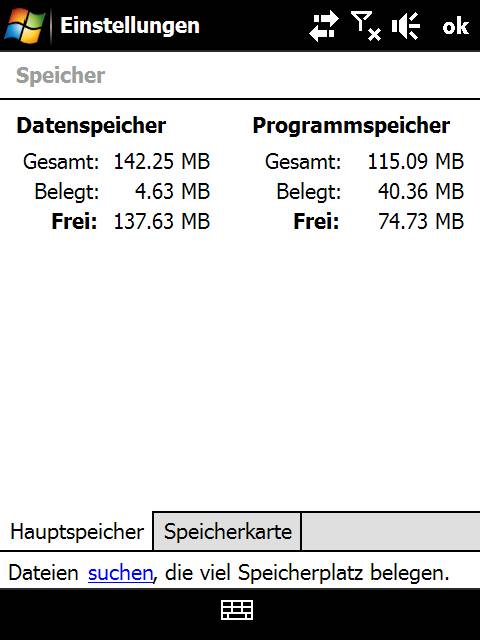Confirm with the ok button
Image resolution: width=480 pixels, height=640 pixels.
456,26
